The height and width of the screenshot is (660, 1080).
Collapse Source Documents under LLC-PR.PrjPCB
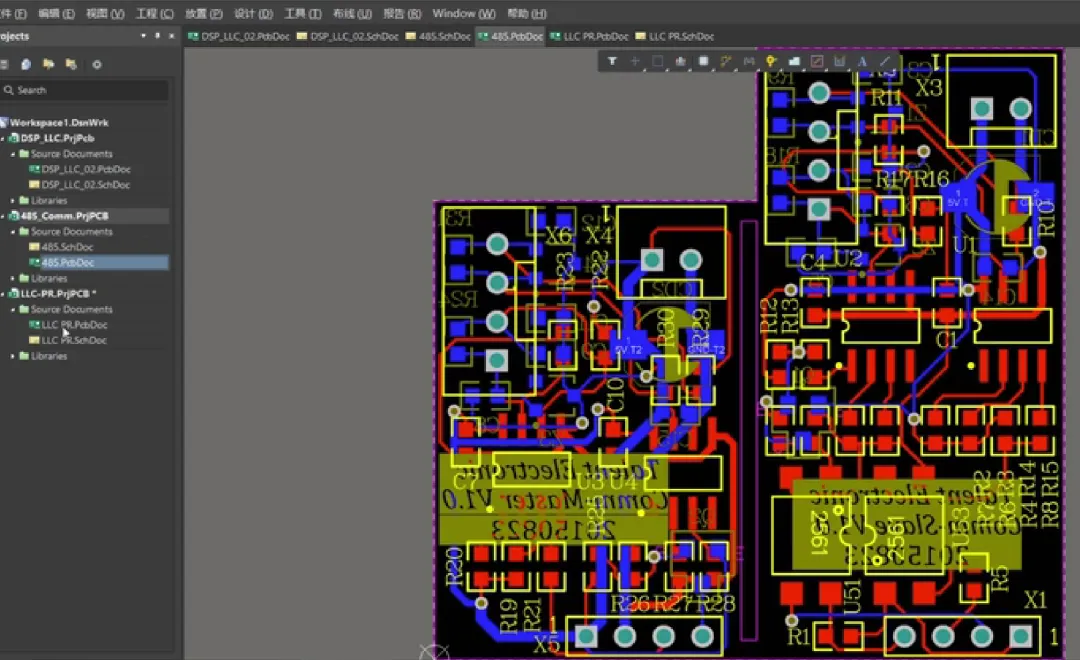pyautogui.click(x=13, y=309)
